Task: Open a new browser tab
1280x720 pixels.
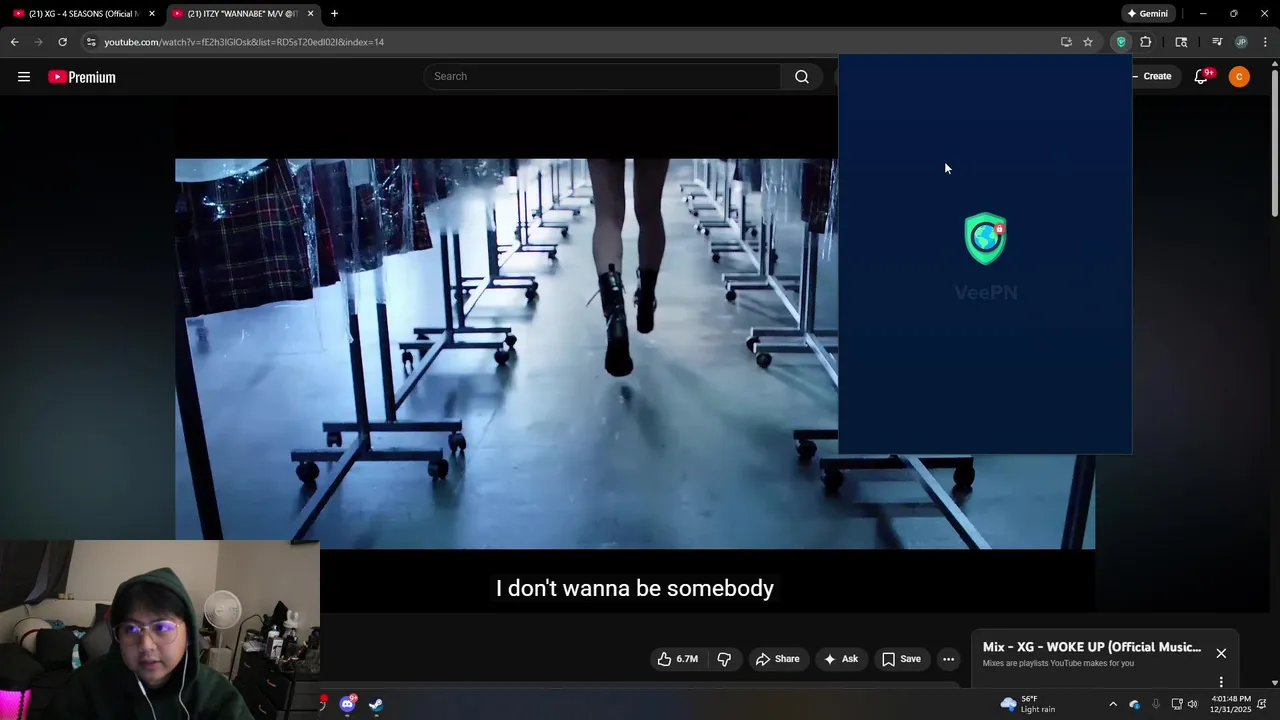Action: (334, 14)
